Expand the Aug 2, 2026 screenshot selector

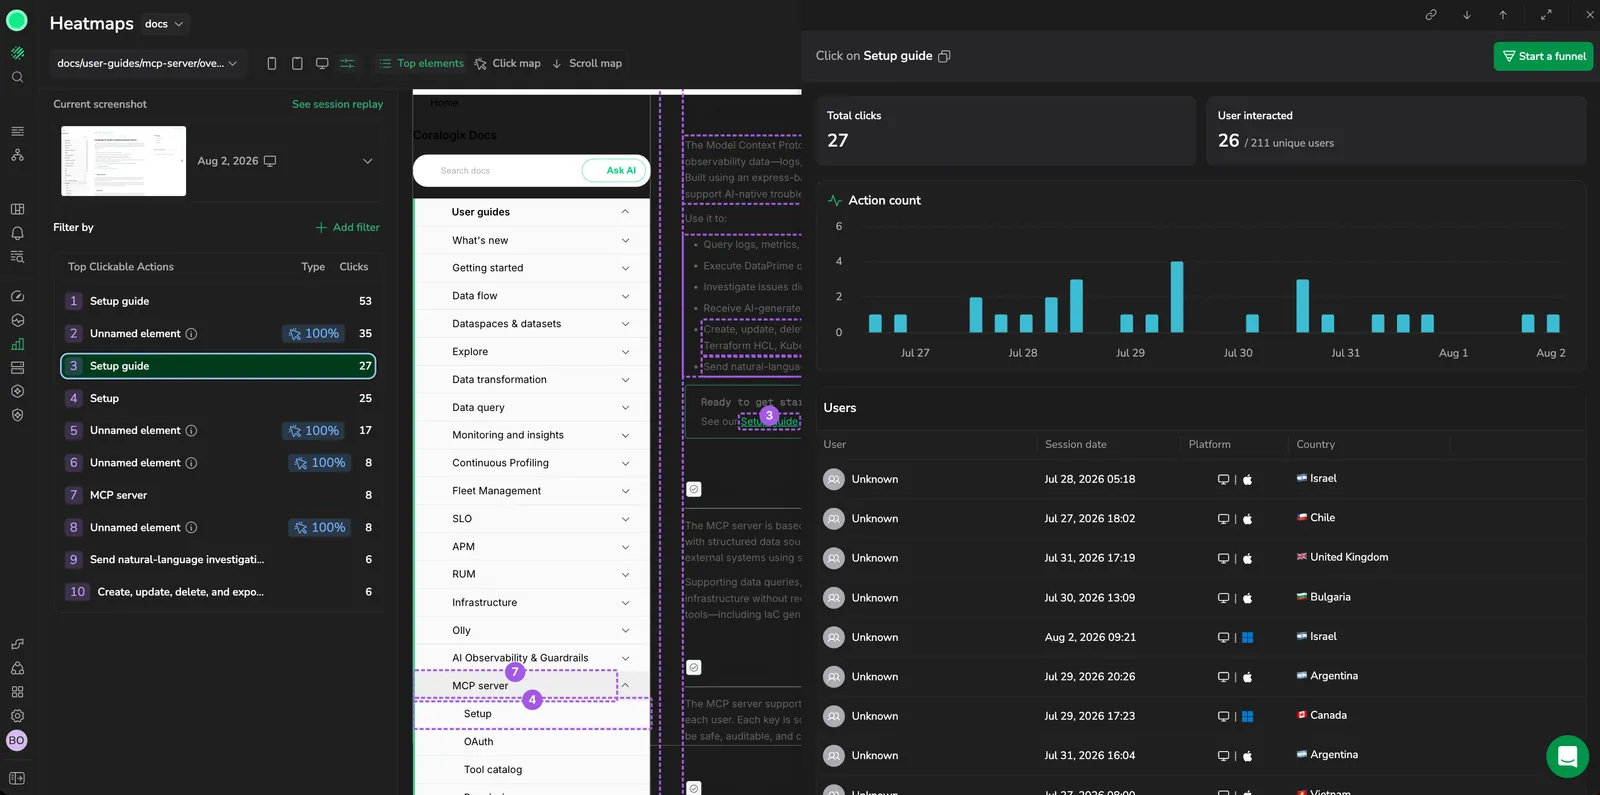(x=367, y=161)
